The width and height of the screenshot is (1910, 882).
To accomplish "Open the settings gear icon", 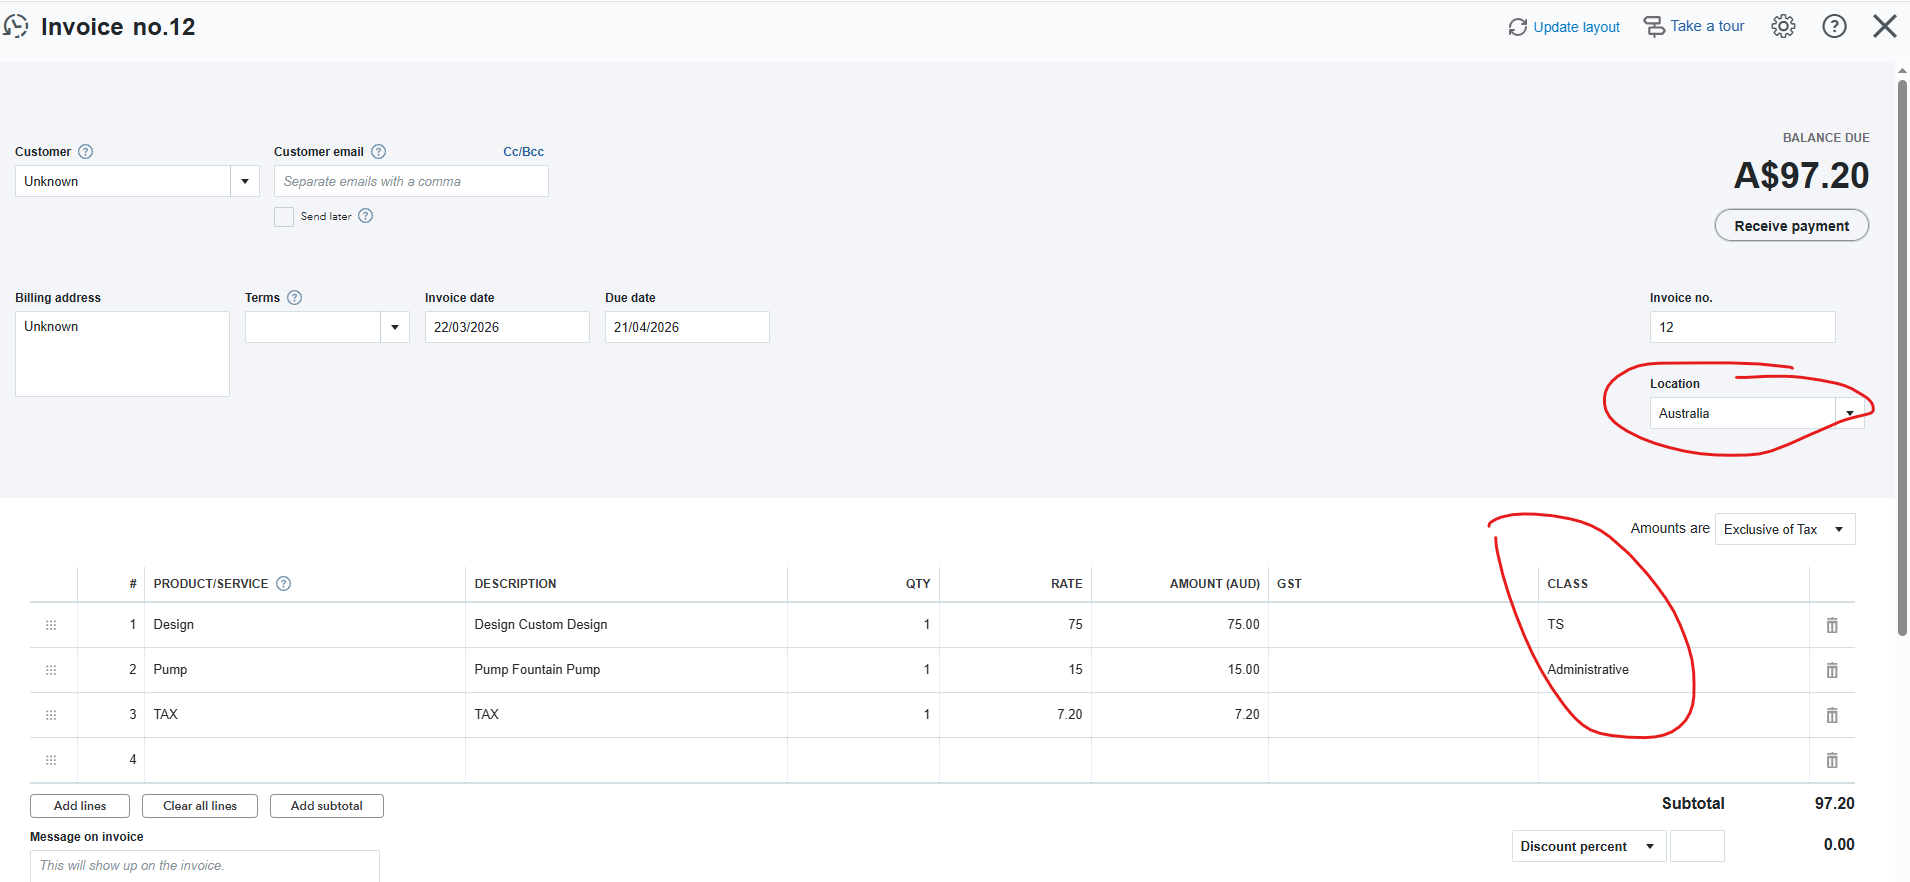I will click(1783, 26).
